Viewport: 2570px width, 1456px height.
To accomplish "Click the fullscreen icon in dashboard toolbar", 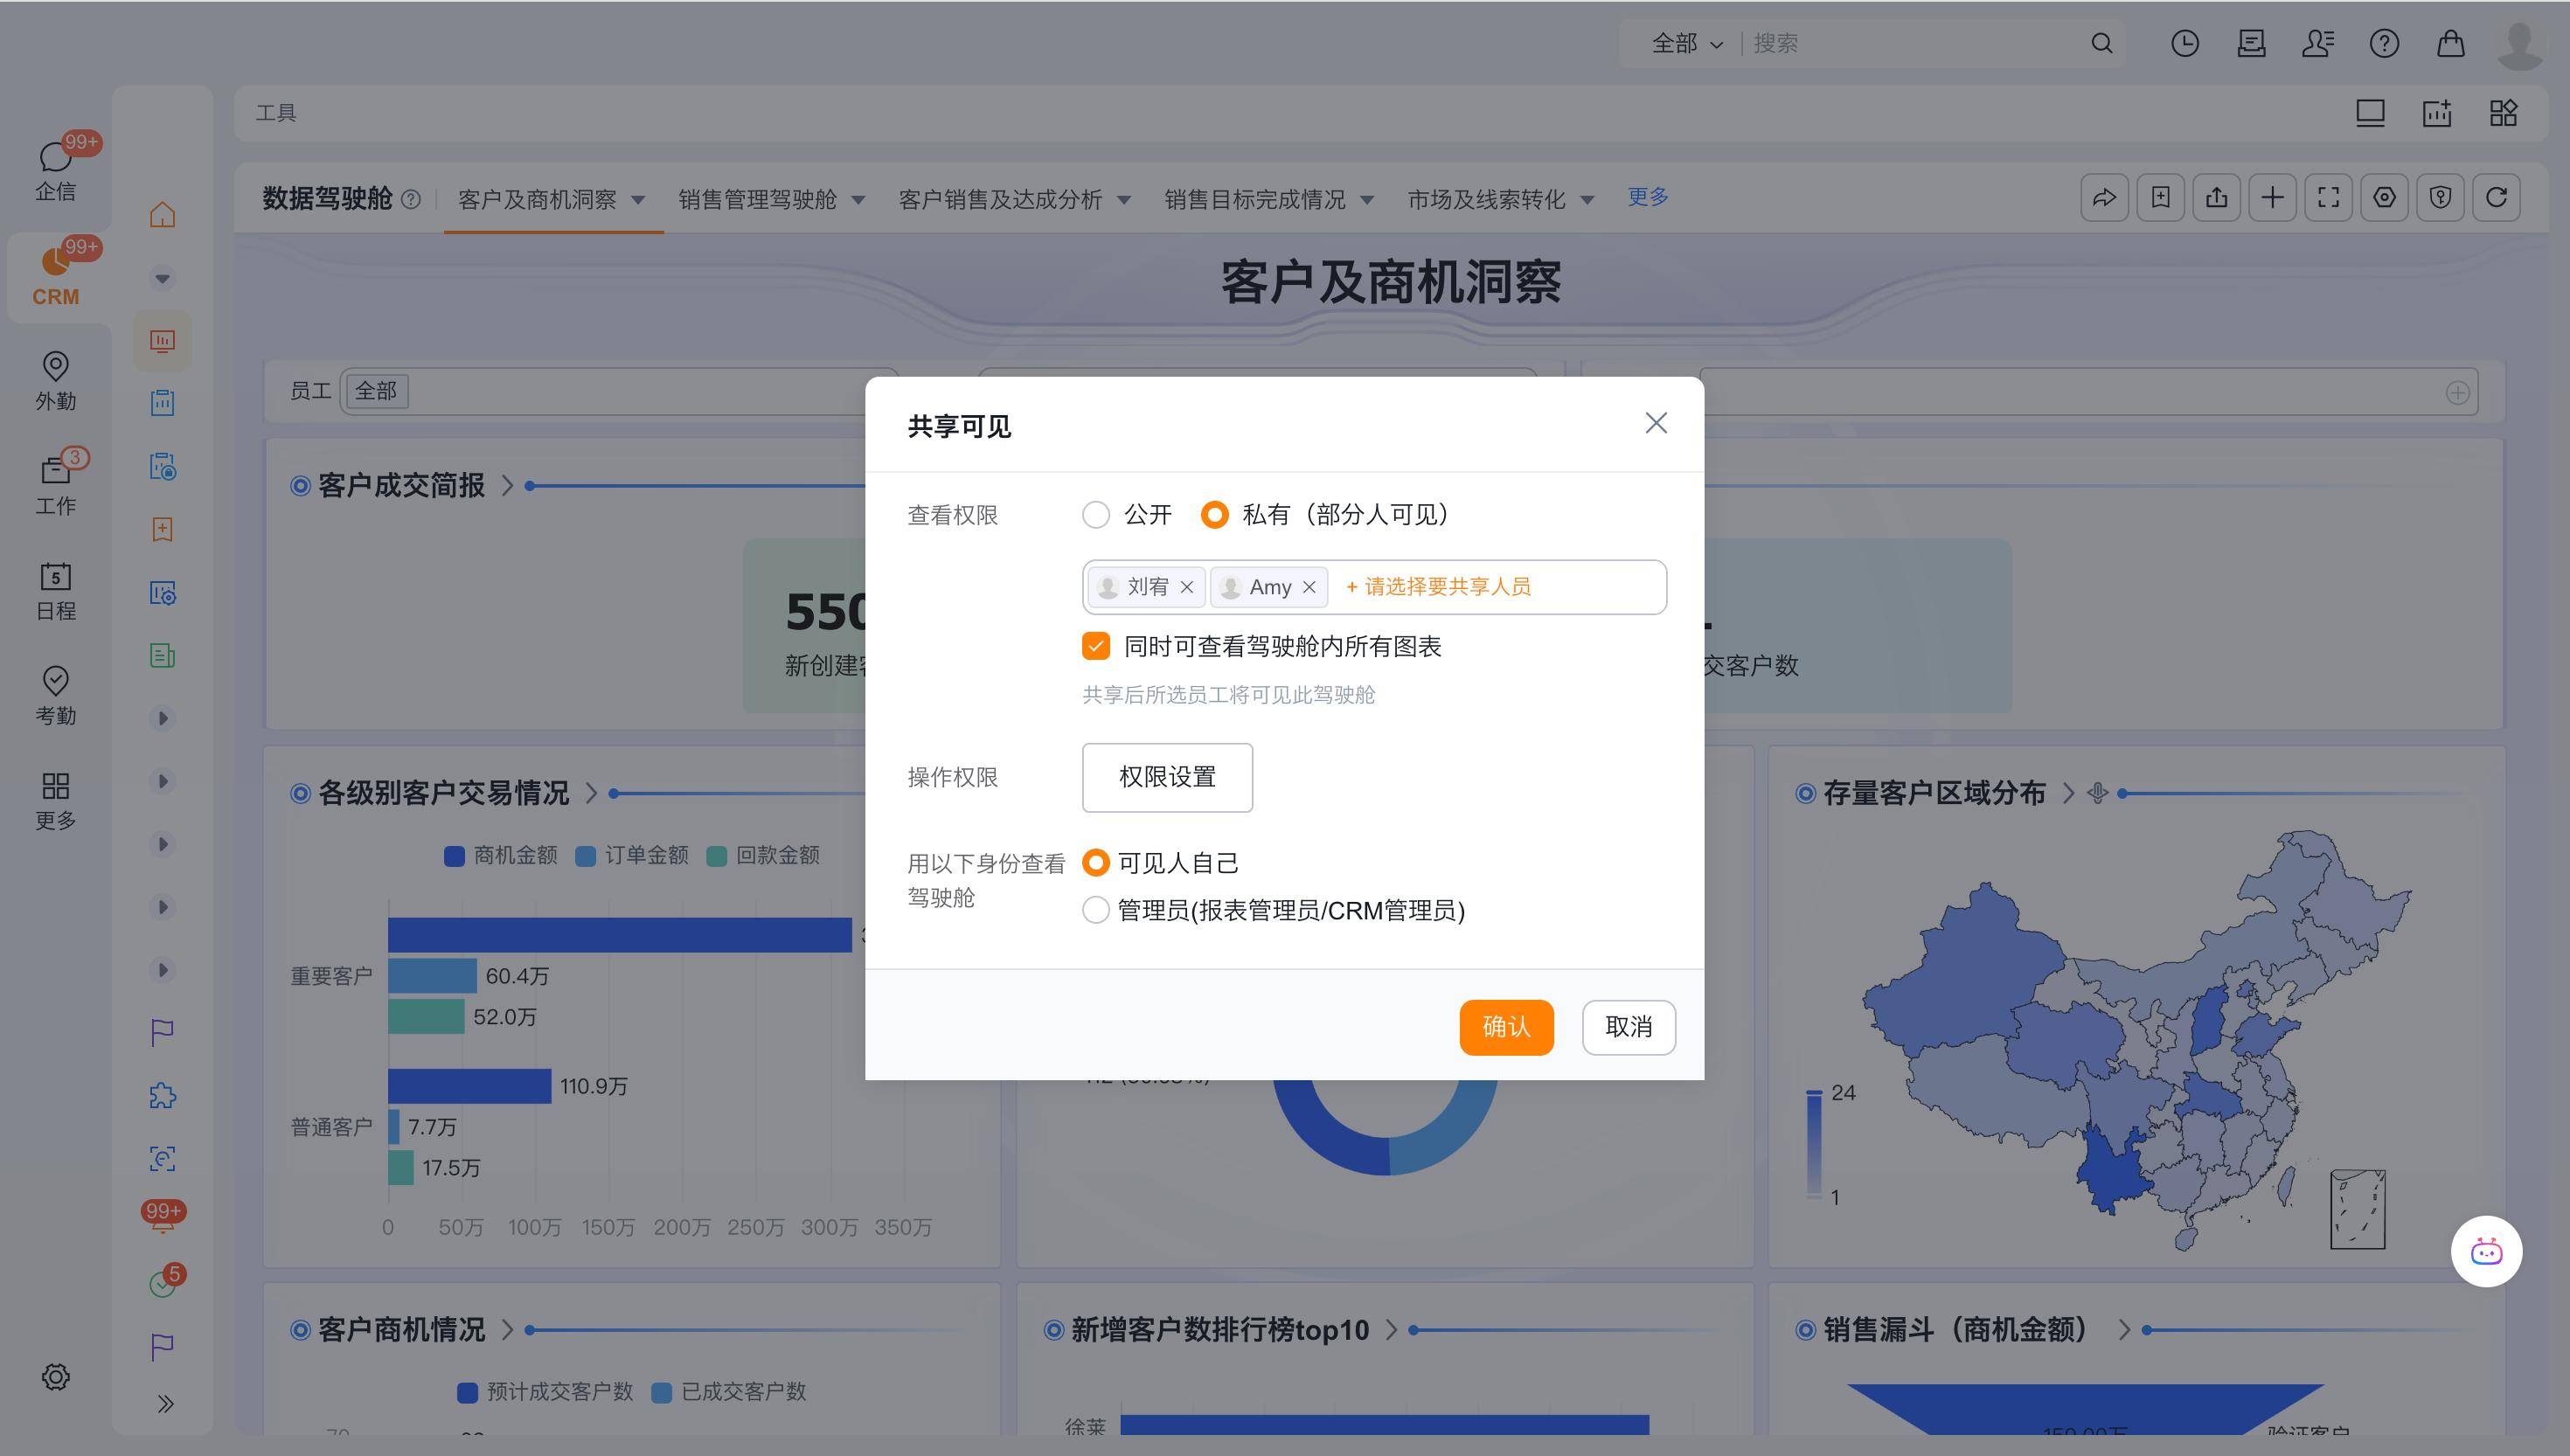I will 2328,197.
